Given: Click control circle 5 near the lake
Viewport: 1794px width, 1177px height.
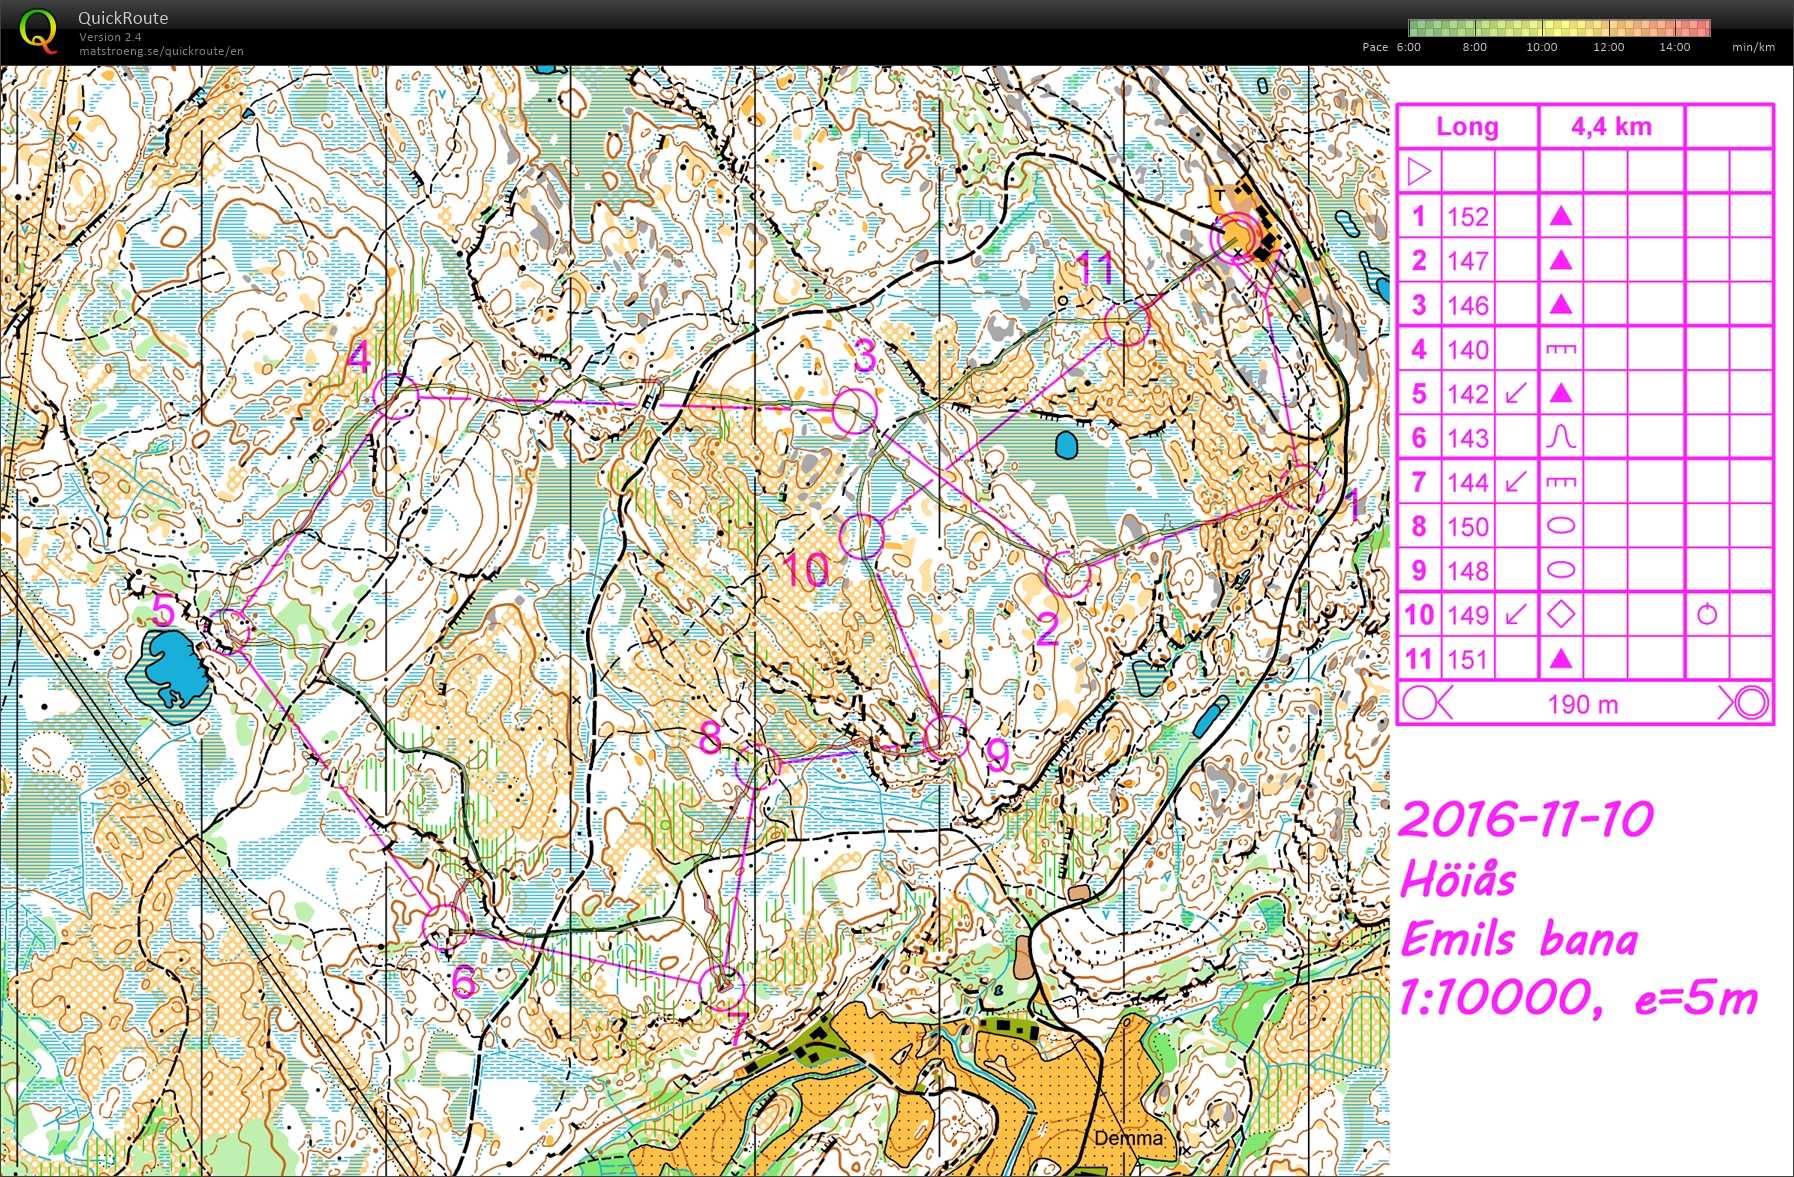Looking at the screenshot, I should [230, 630].
